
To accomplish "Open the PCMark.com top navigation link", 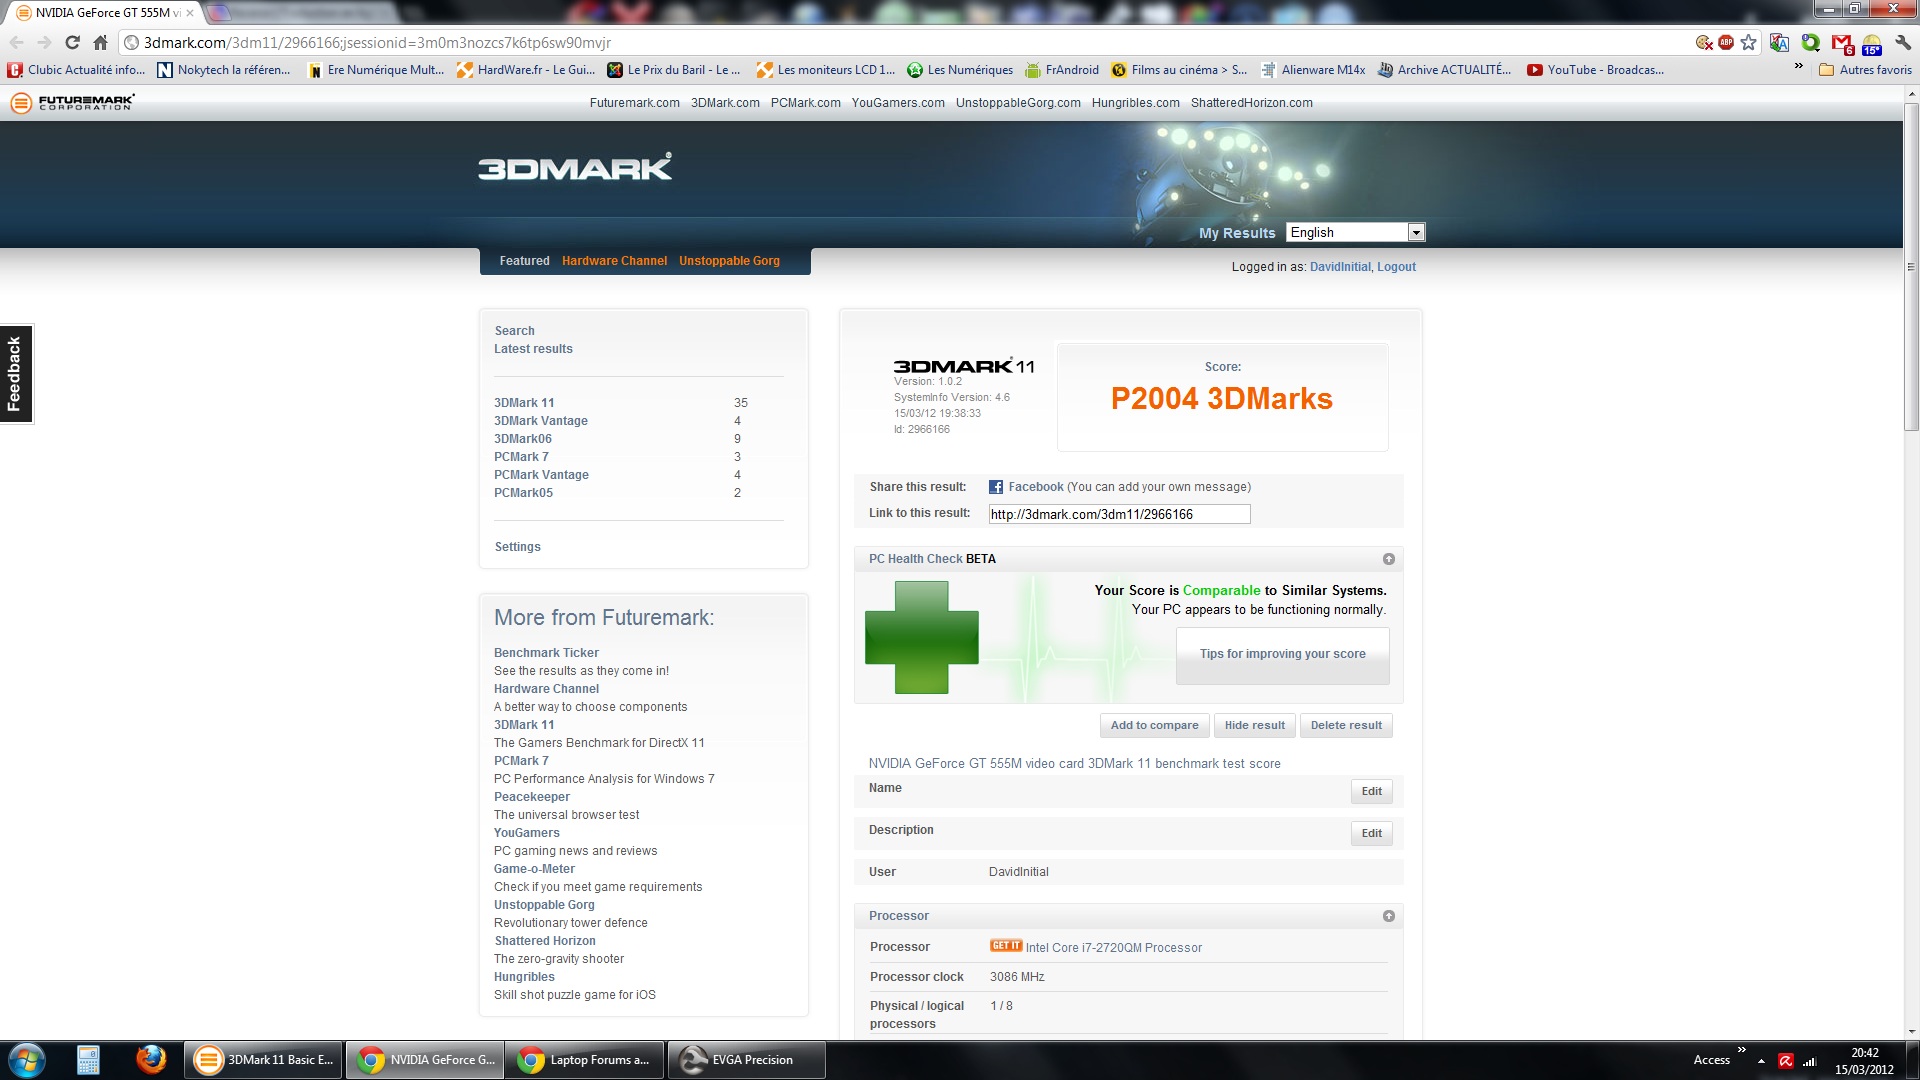I will coord(805,103).
